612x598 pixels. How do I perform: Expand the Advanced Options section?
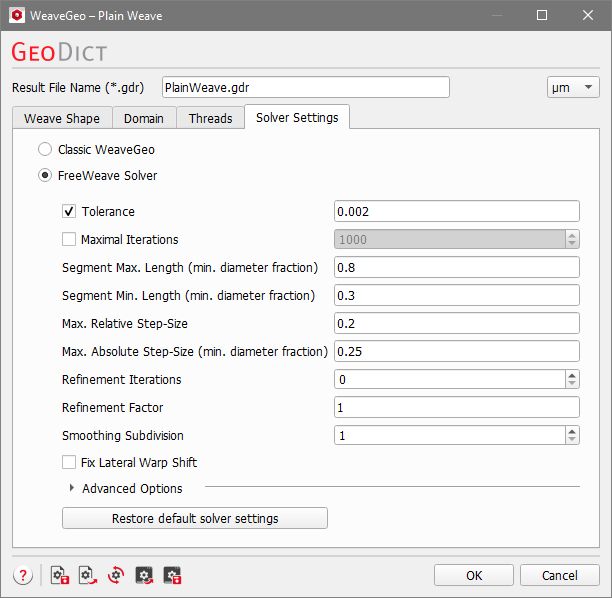click(72, 488)
